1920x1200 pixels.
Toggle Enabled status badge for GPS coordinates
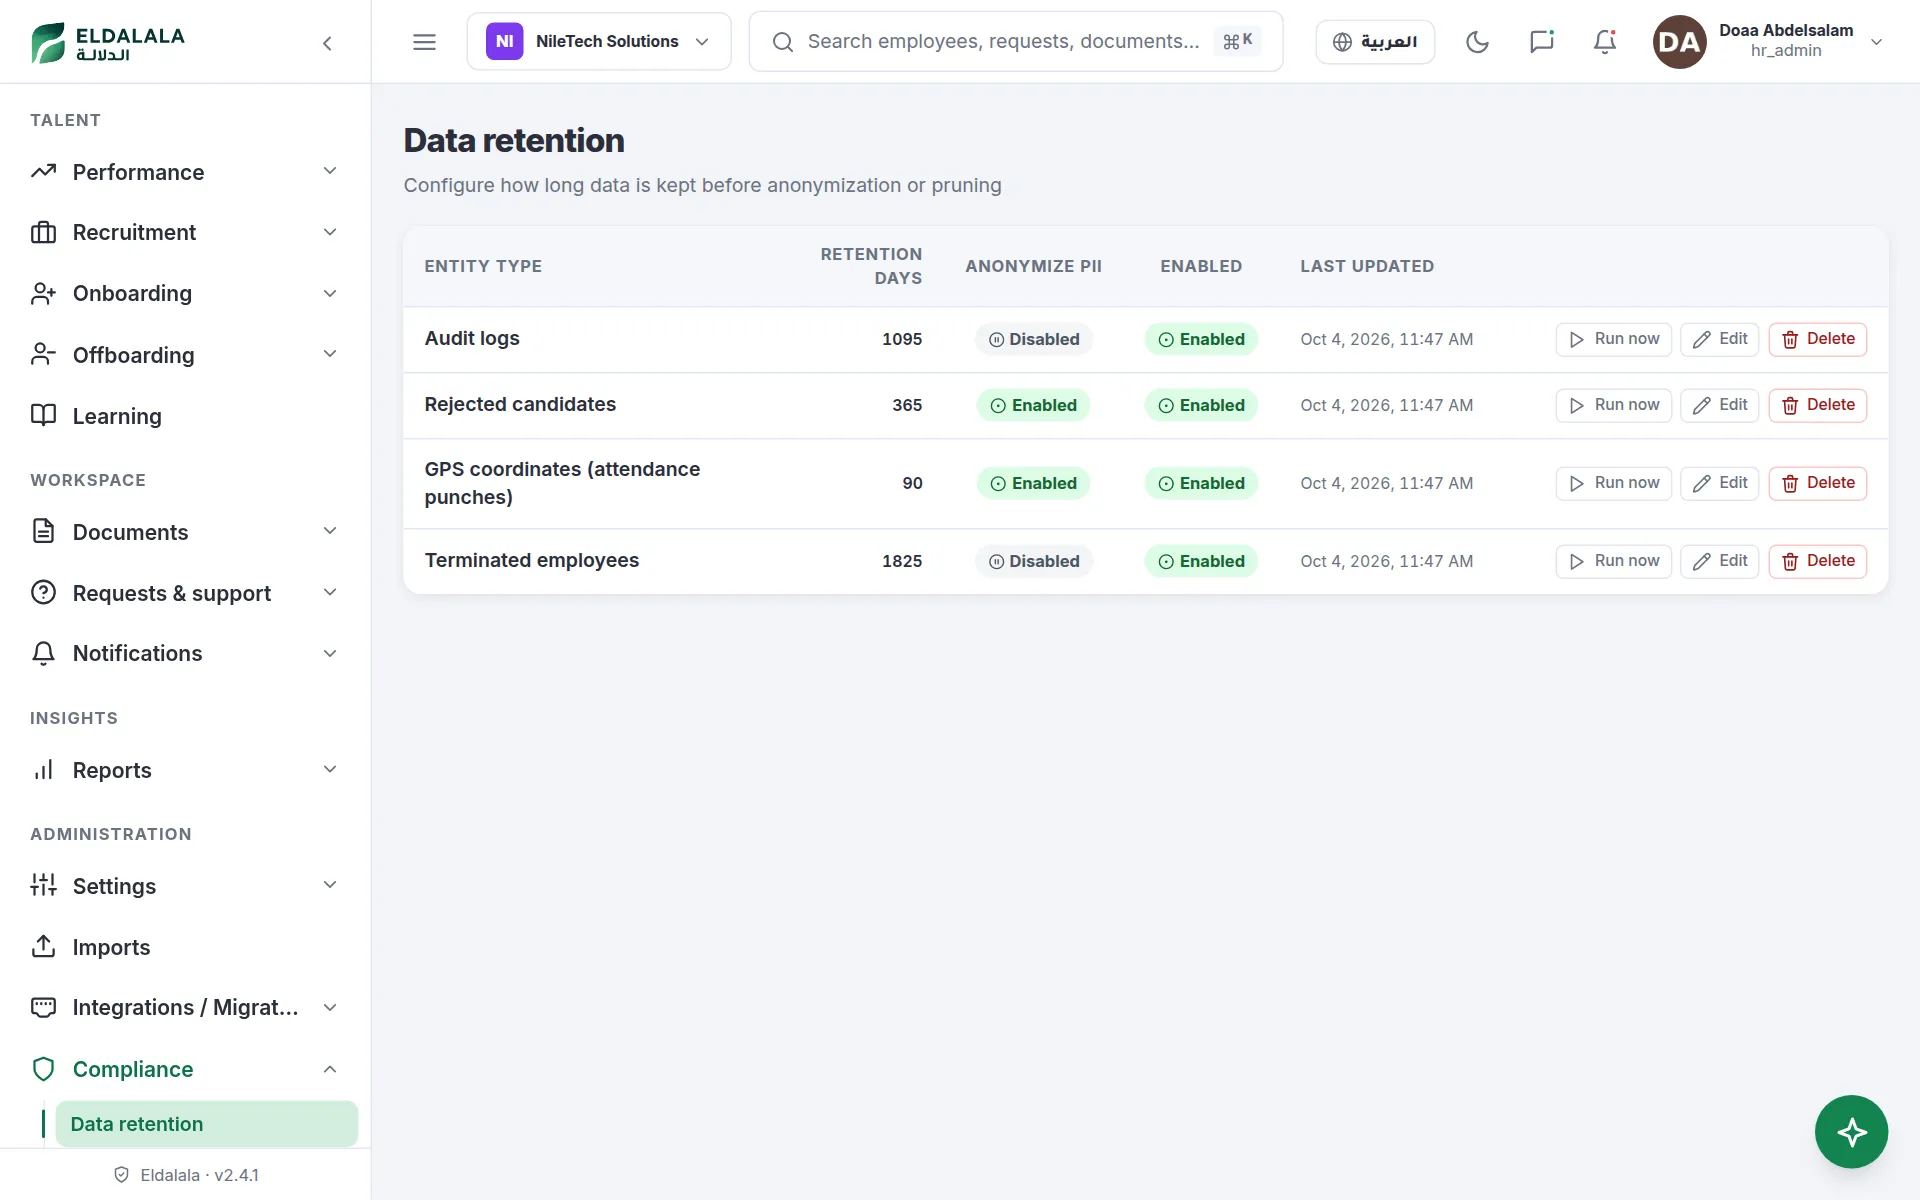[x=1201, y=483]
